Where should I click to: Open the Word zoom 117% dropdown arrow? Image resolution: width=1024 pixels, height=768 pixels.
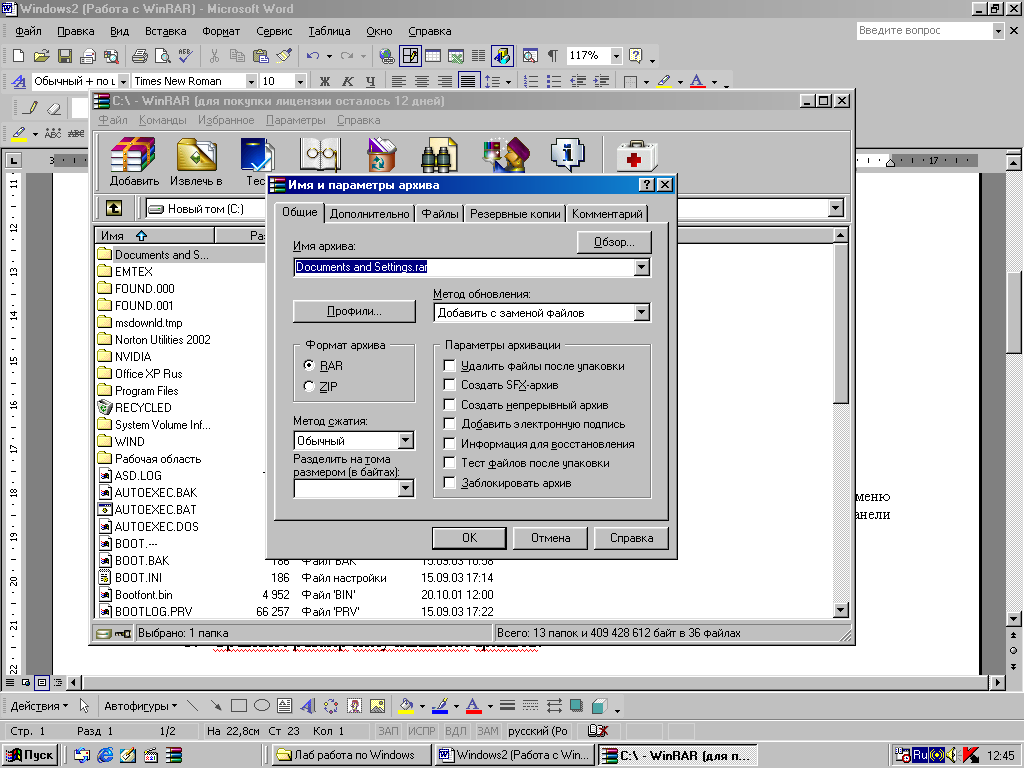616,56
